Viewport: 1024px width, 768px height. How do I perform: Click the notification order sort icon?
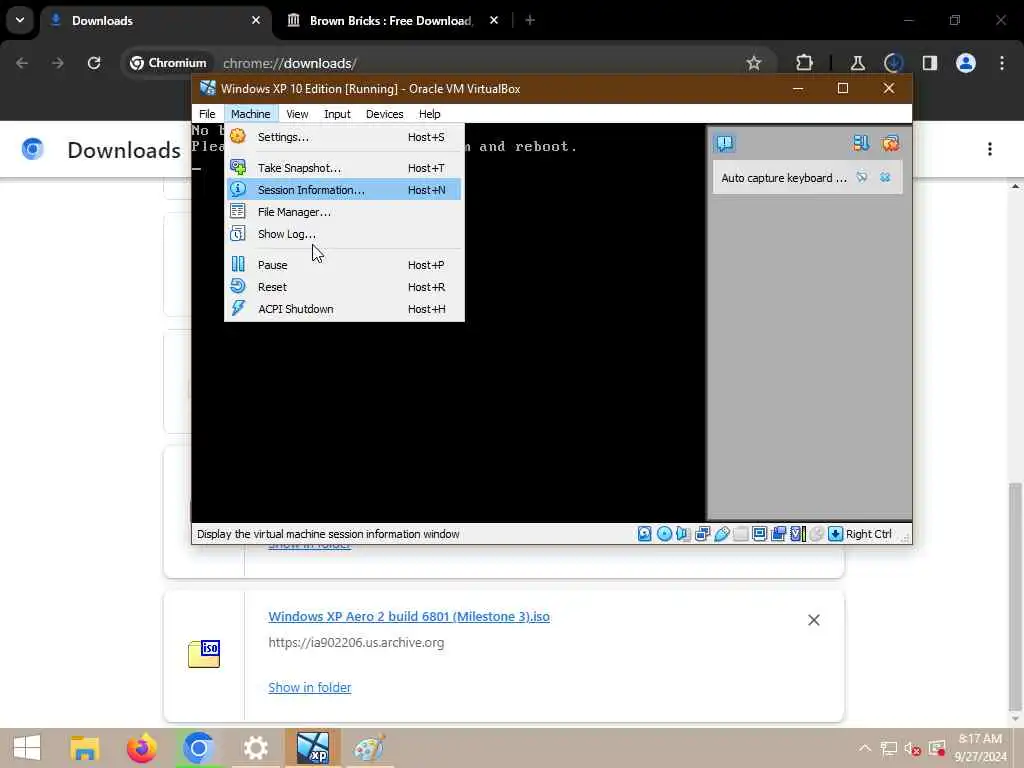861,143
